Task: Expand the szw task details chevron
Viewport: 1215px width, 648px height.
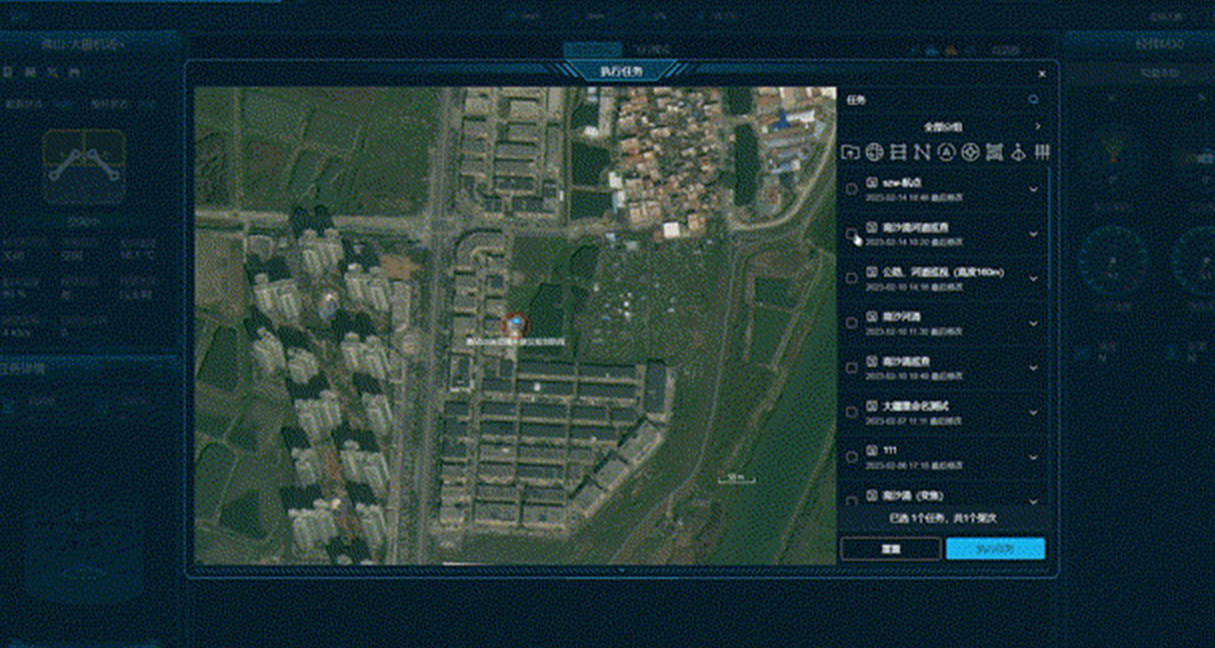Action: point(1033,189)
